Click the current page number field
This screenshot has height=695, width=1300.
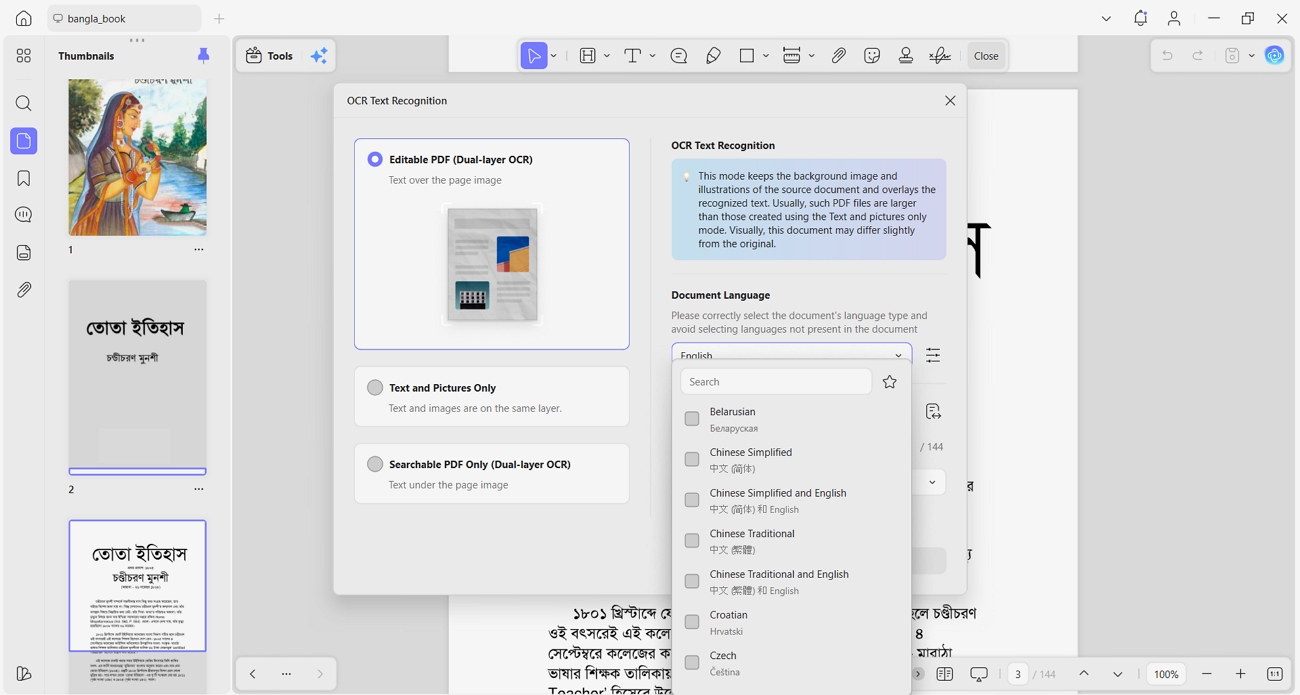click(x=1018, y=674)
